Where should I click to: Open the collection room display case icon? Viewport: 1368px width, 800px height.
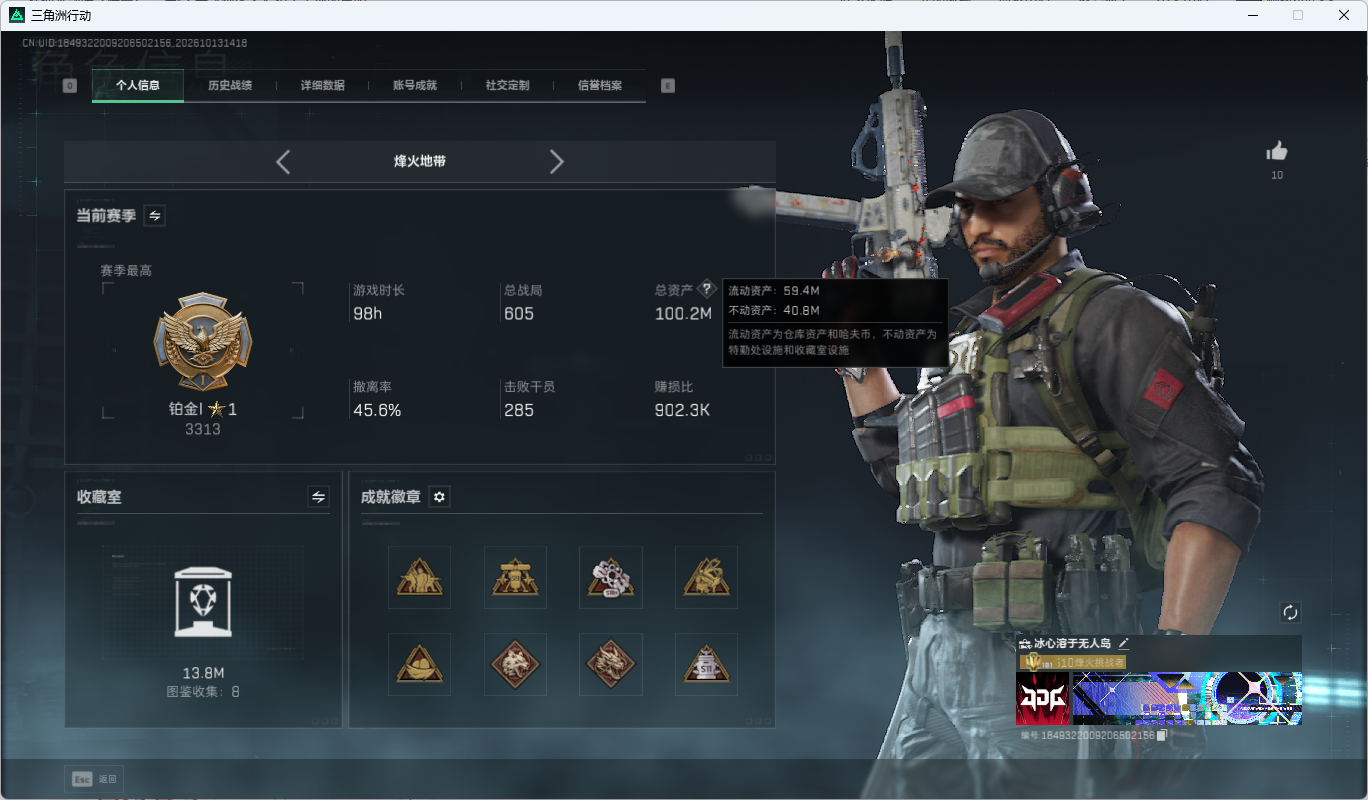[202, 602]
